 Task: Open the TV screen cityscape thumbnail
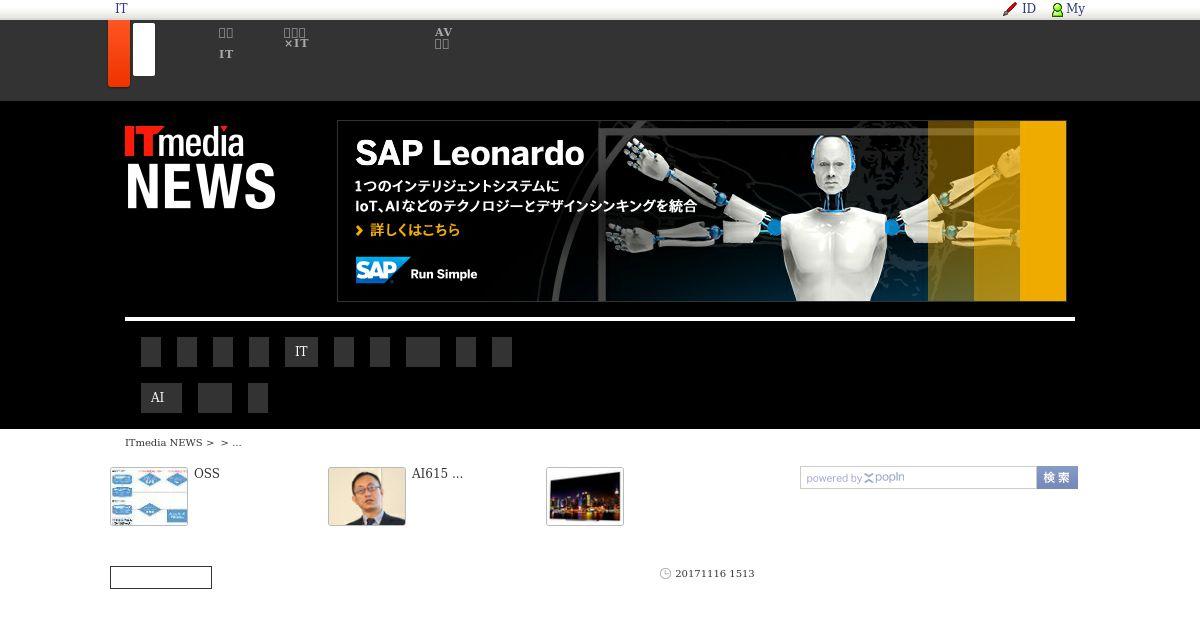coord(585,496)
